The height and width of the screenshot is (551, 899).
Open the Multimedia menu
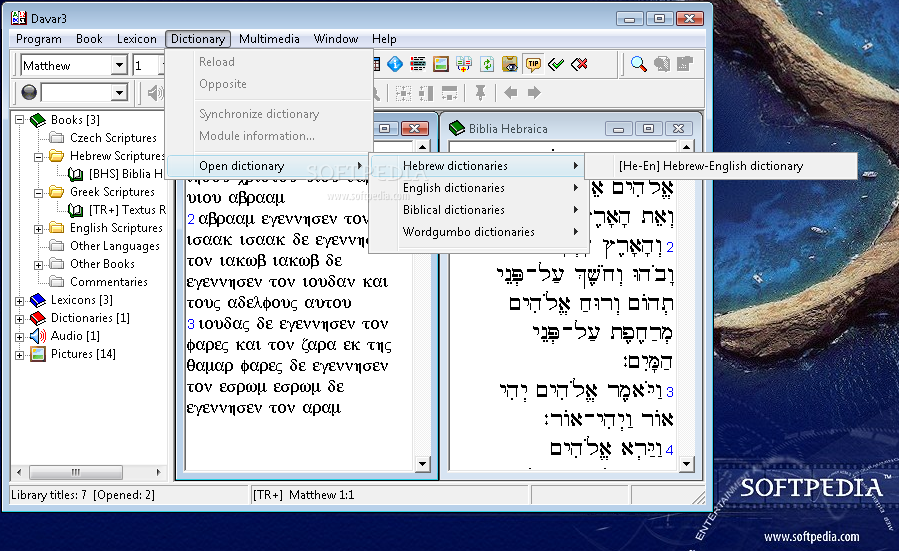pos(269,39)
